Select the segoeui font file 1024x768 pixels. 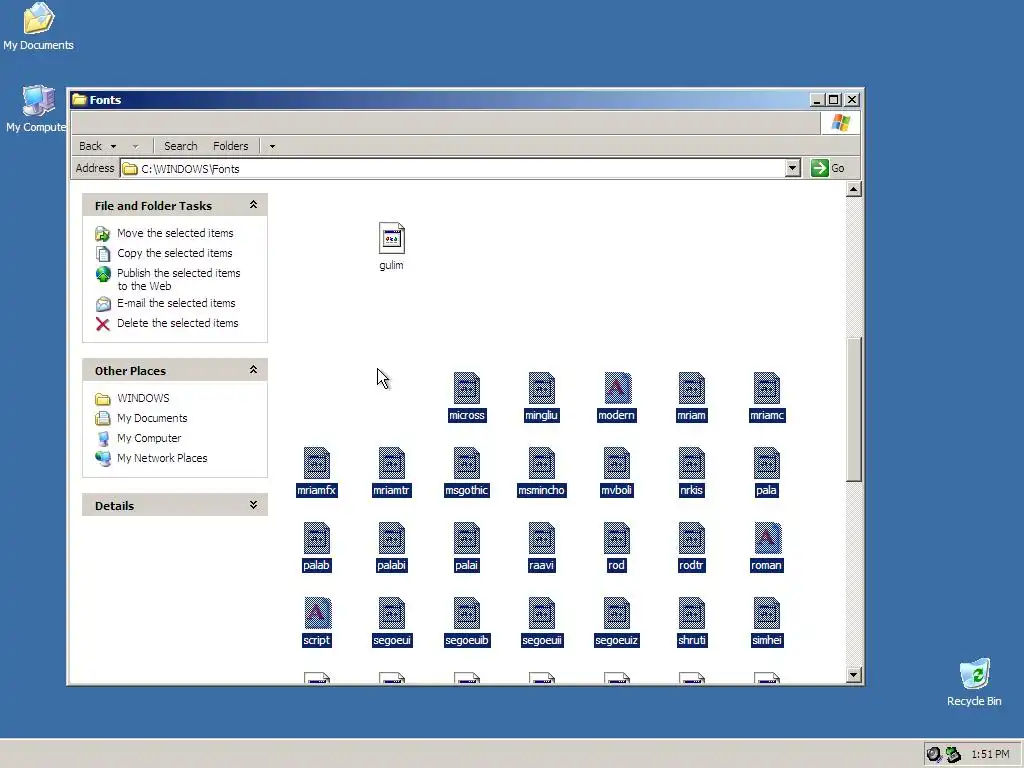pos(391,613)
